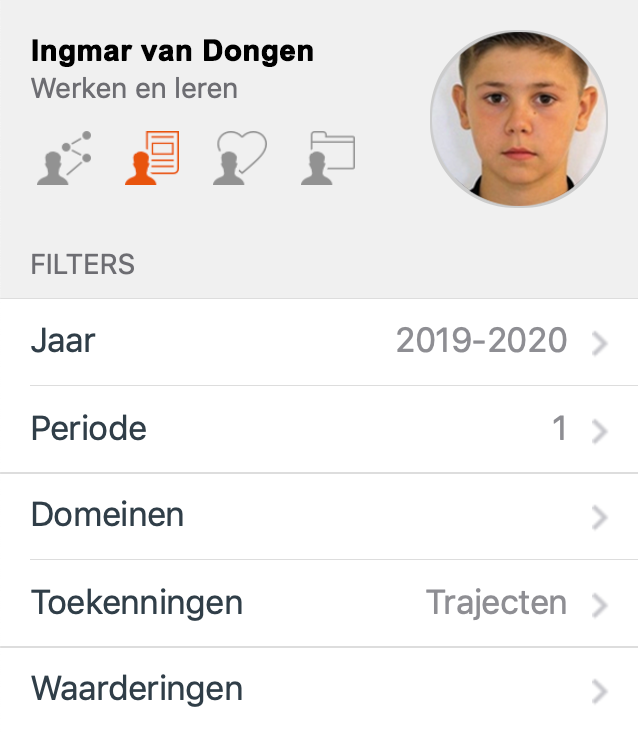The width and height of the screenshot is (638, 733).
Task: Change the Trajecten assignment value
Action: point(496,603)
